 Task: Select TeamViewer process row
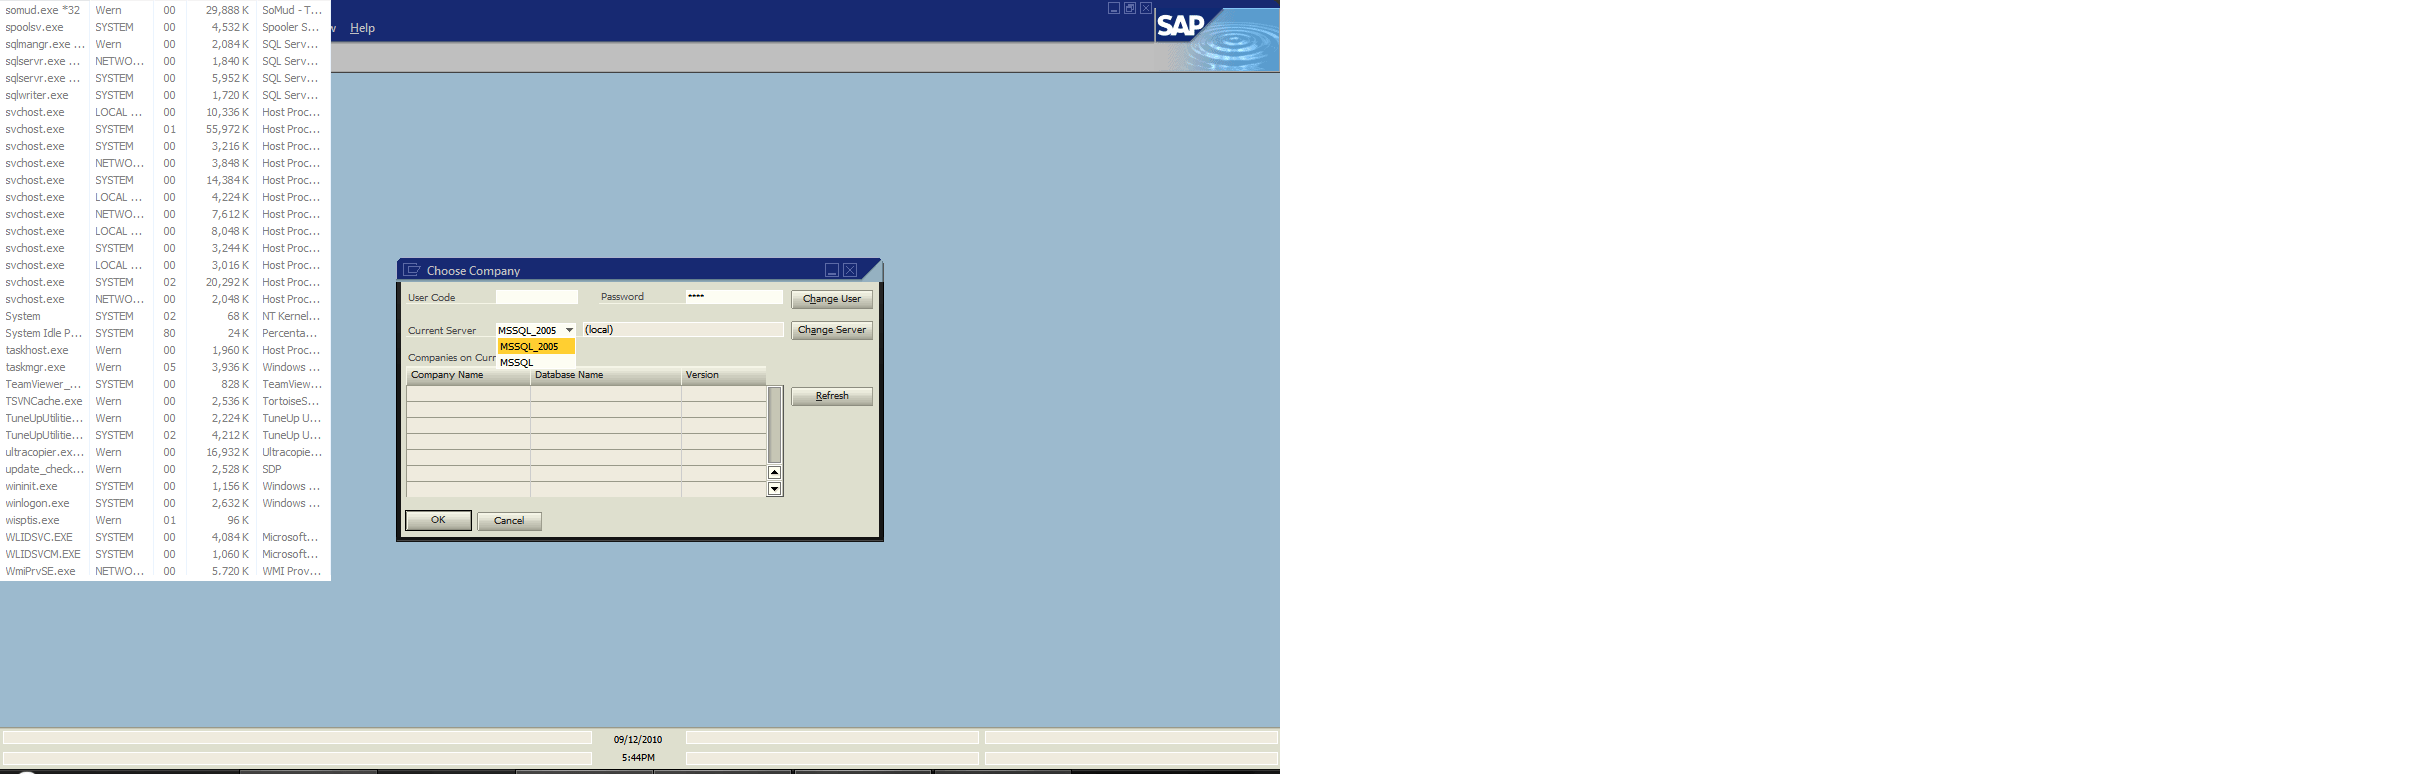point(165,384)
